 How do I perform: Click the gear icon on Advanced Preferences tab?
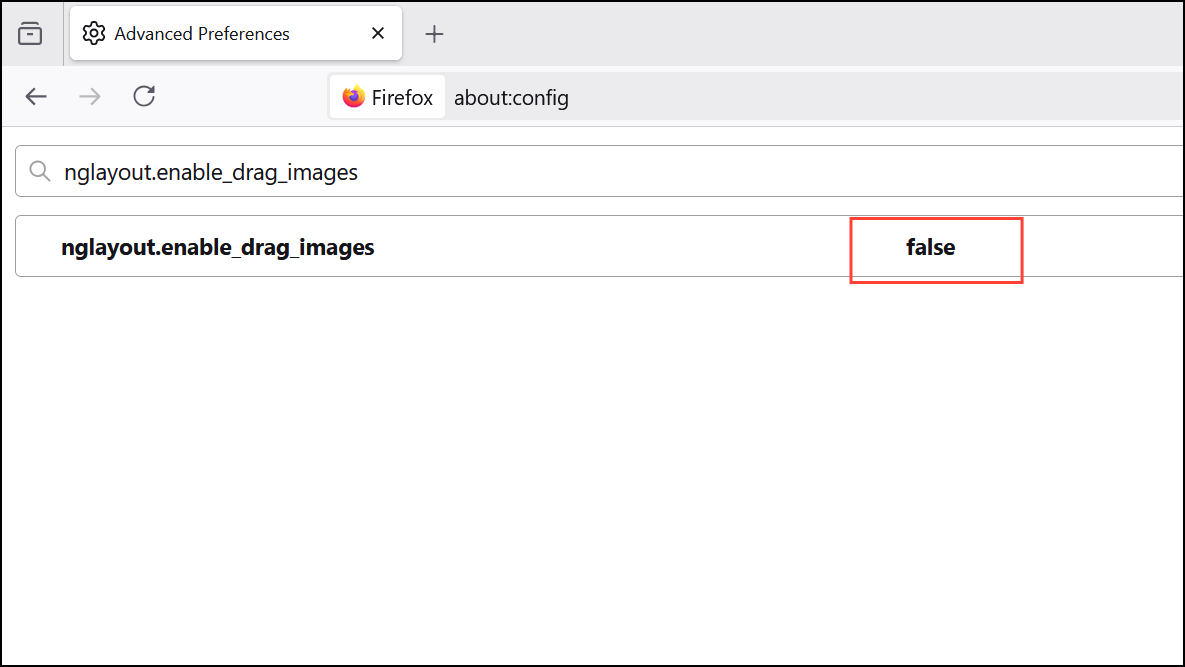coord(94,34)
